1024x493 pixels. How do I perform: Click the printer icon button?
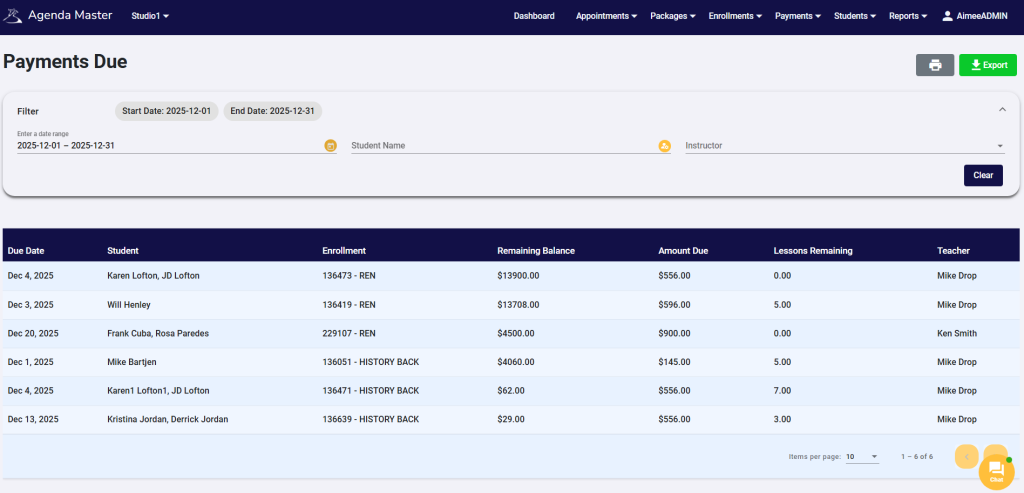pyautogui.click(x=934, y=65)
